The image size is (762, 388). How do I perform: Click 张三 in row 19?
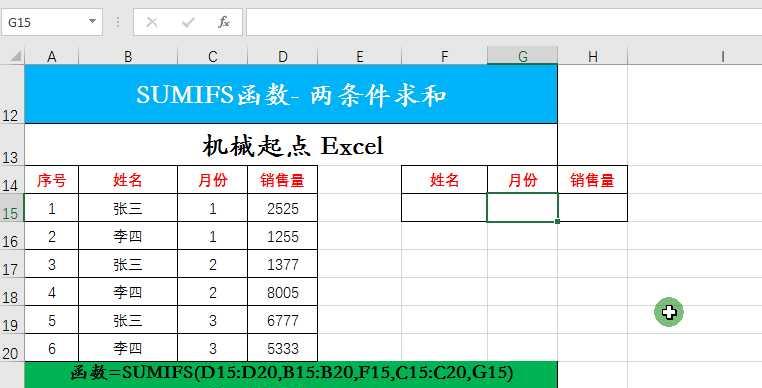pyautogui.click(x=128, y=319)
